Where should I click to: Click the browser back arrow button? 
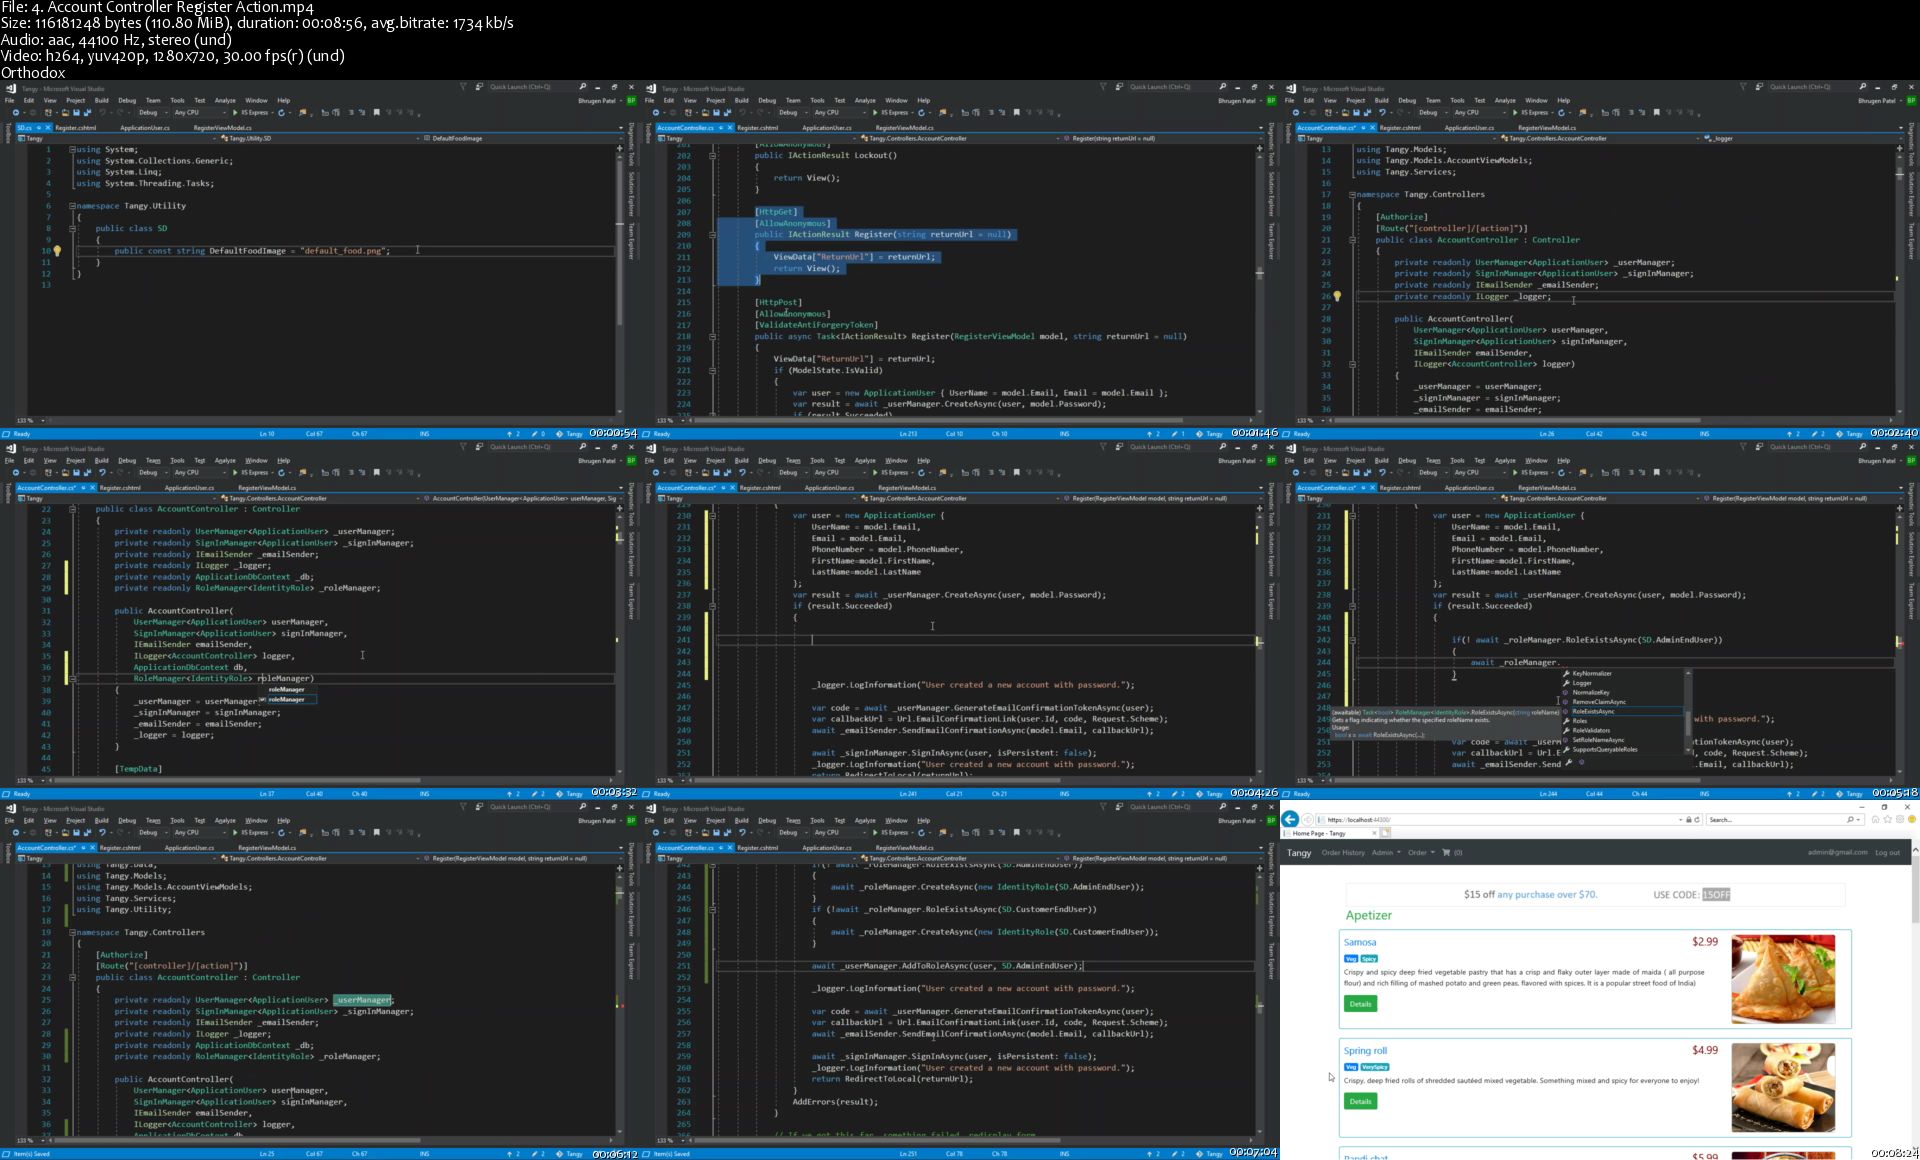[1290, 819]
